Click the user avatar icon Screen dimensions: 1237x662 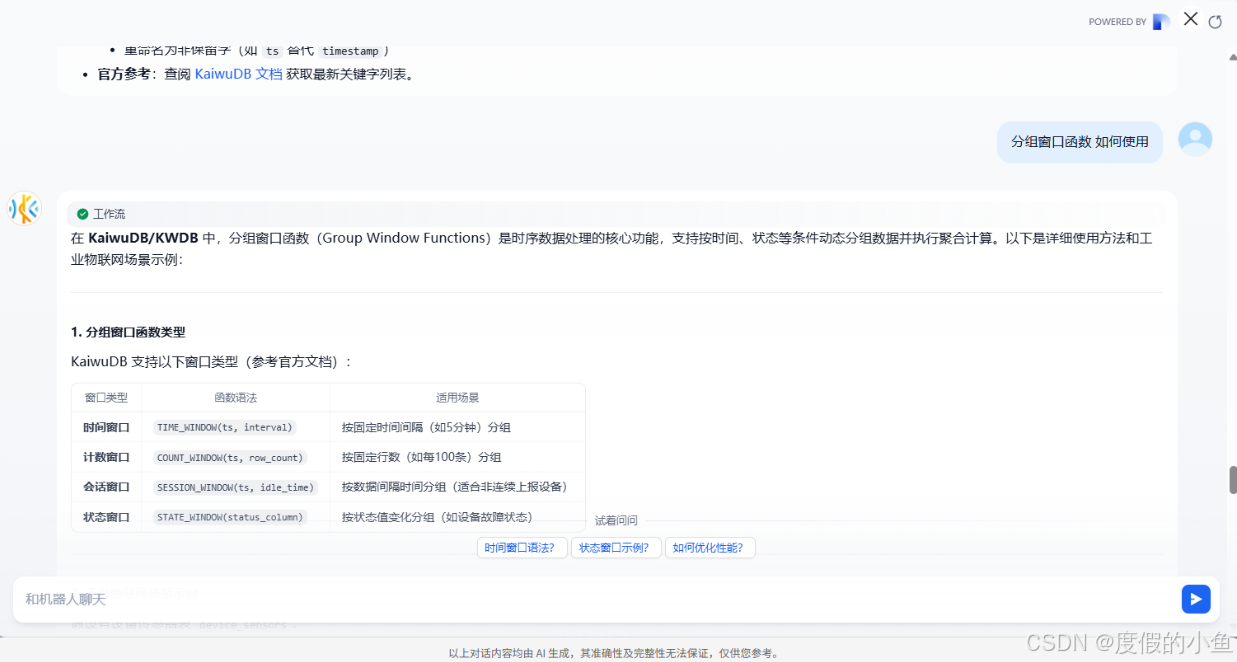[x=1195, y=139]
